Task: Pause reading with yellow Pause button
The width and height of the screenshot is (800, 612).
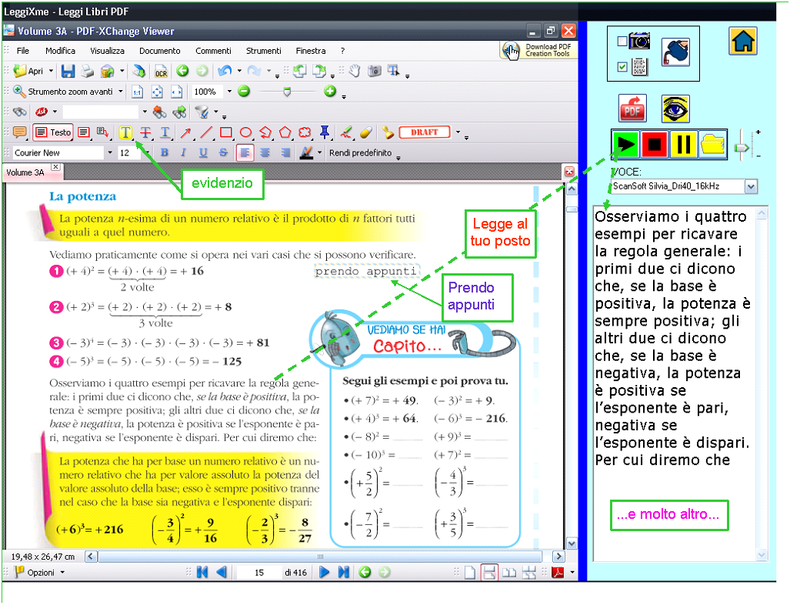Action: [684, 144]
